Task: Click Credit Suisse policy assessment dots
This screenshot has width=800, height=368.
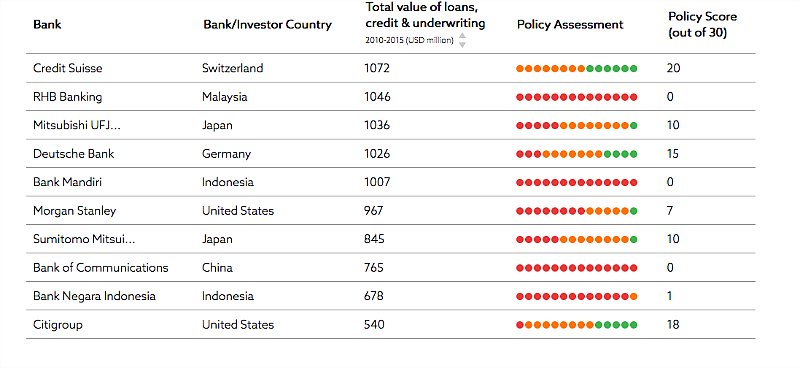Action: coord(577,68)
